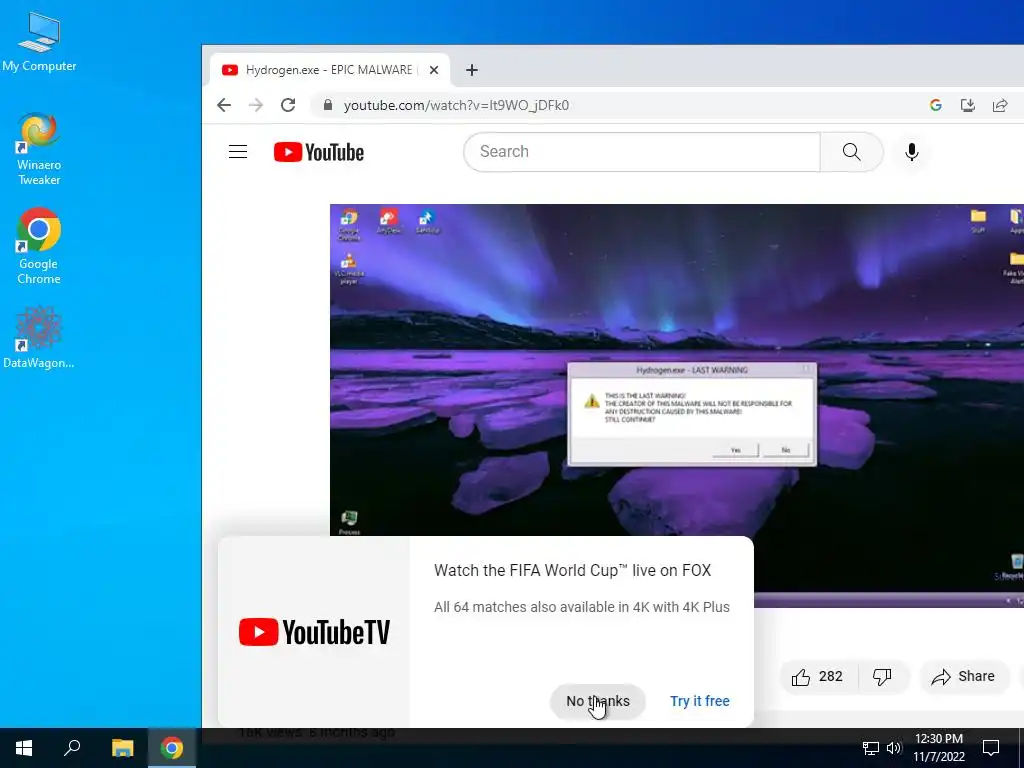The width and height of the screenshot is (1024, 768).
Task: Click Try it free link
Action: pyautogui.click(x=699, y=701)
